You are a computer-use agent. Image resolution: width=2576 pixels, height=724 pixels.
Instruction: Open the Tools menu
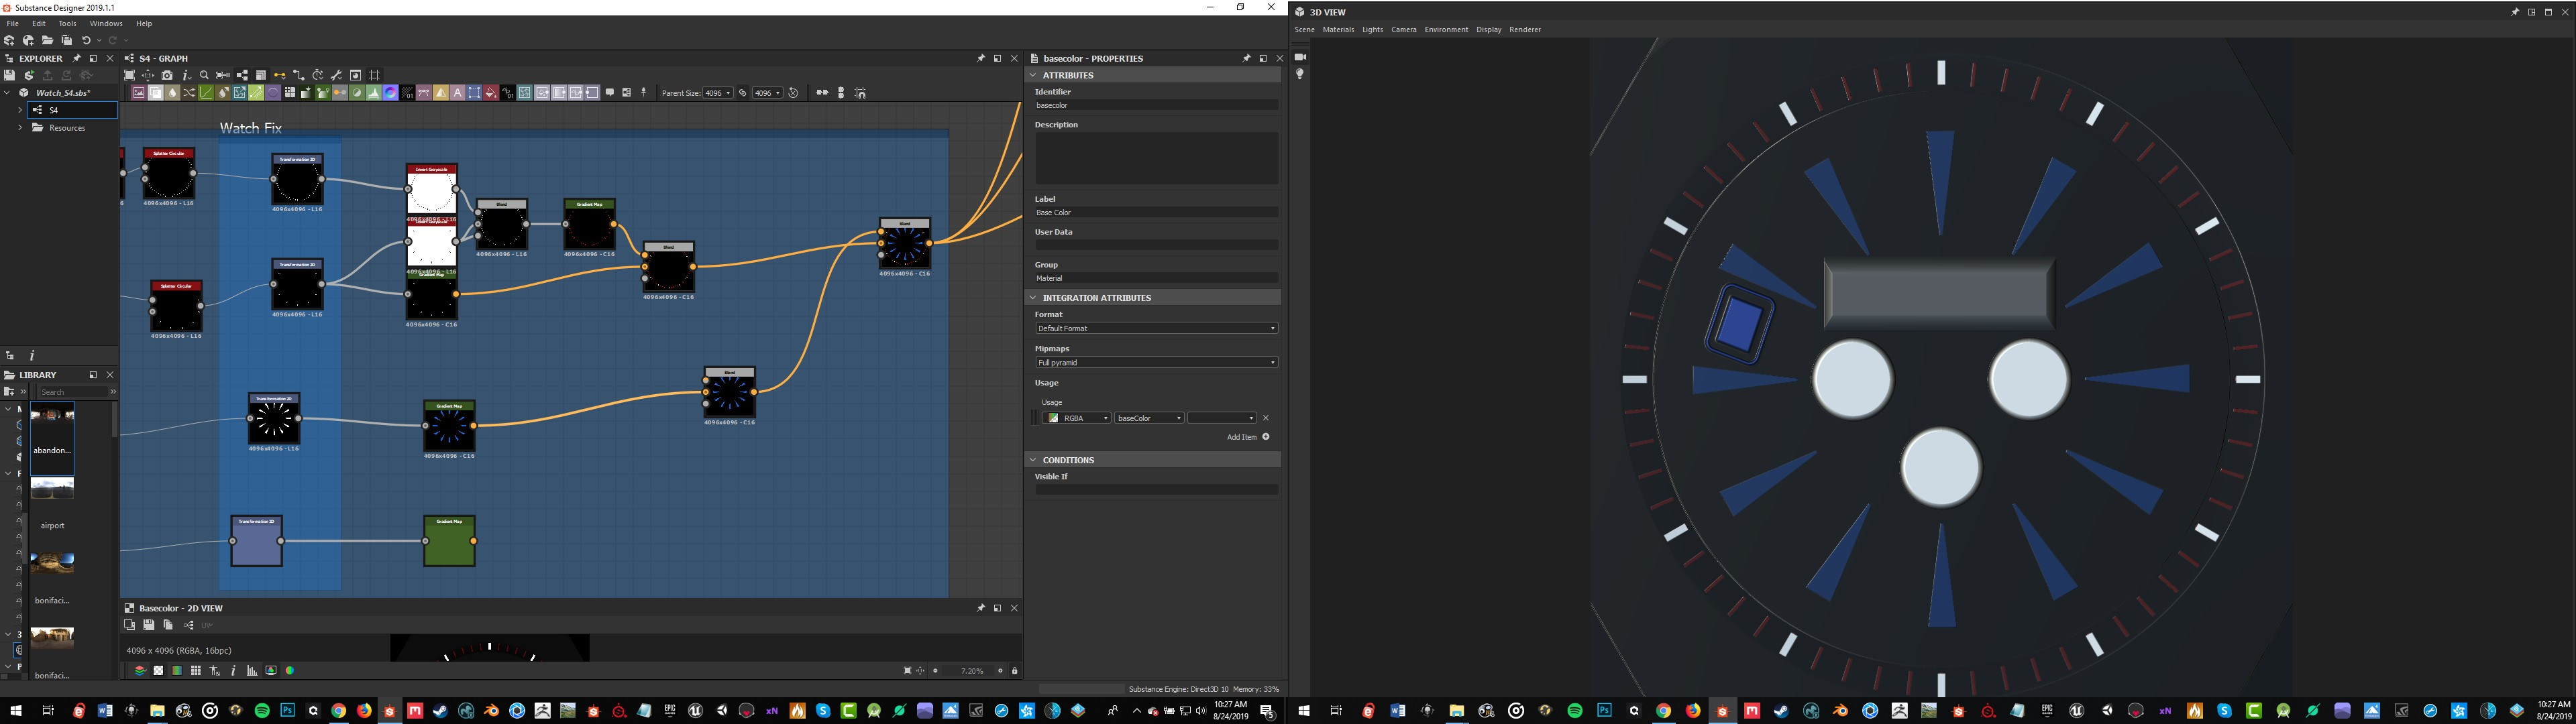67,23
